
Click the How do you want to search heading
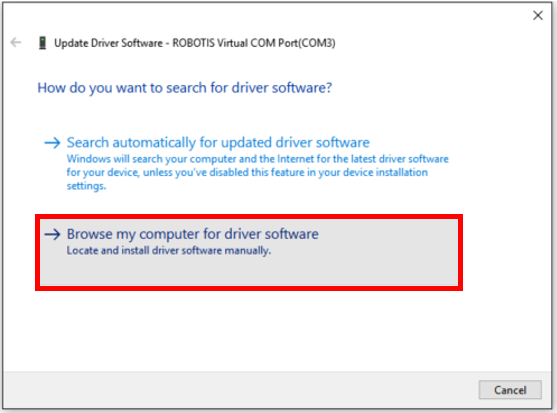[185, 88]
